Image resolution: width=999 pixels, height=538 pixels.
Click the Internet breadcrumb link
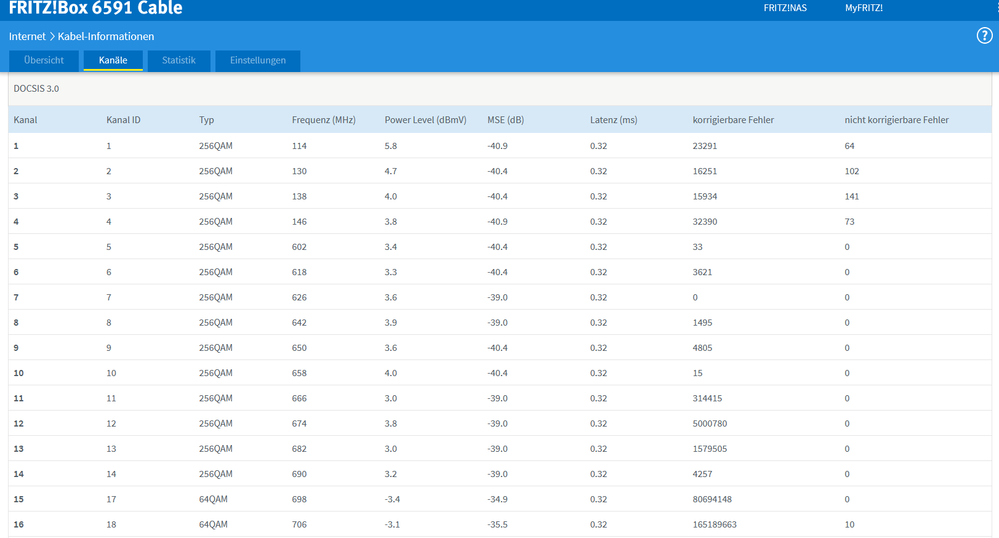click(x=27, y=36)
